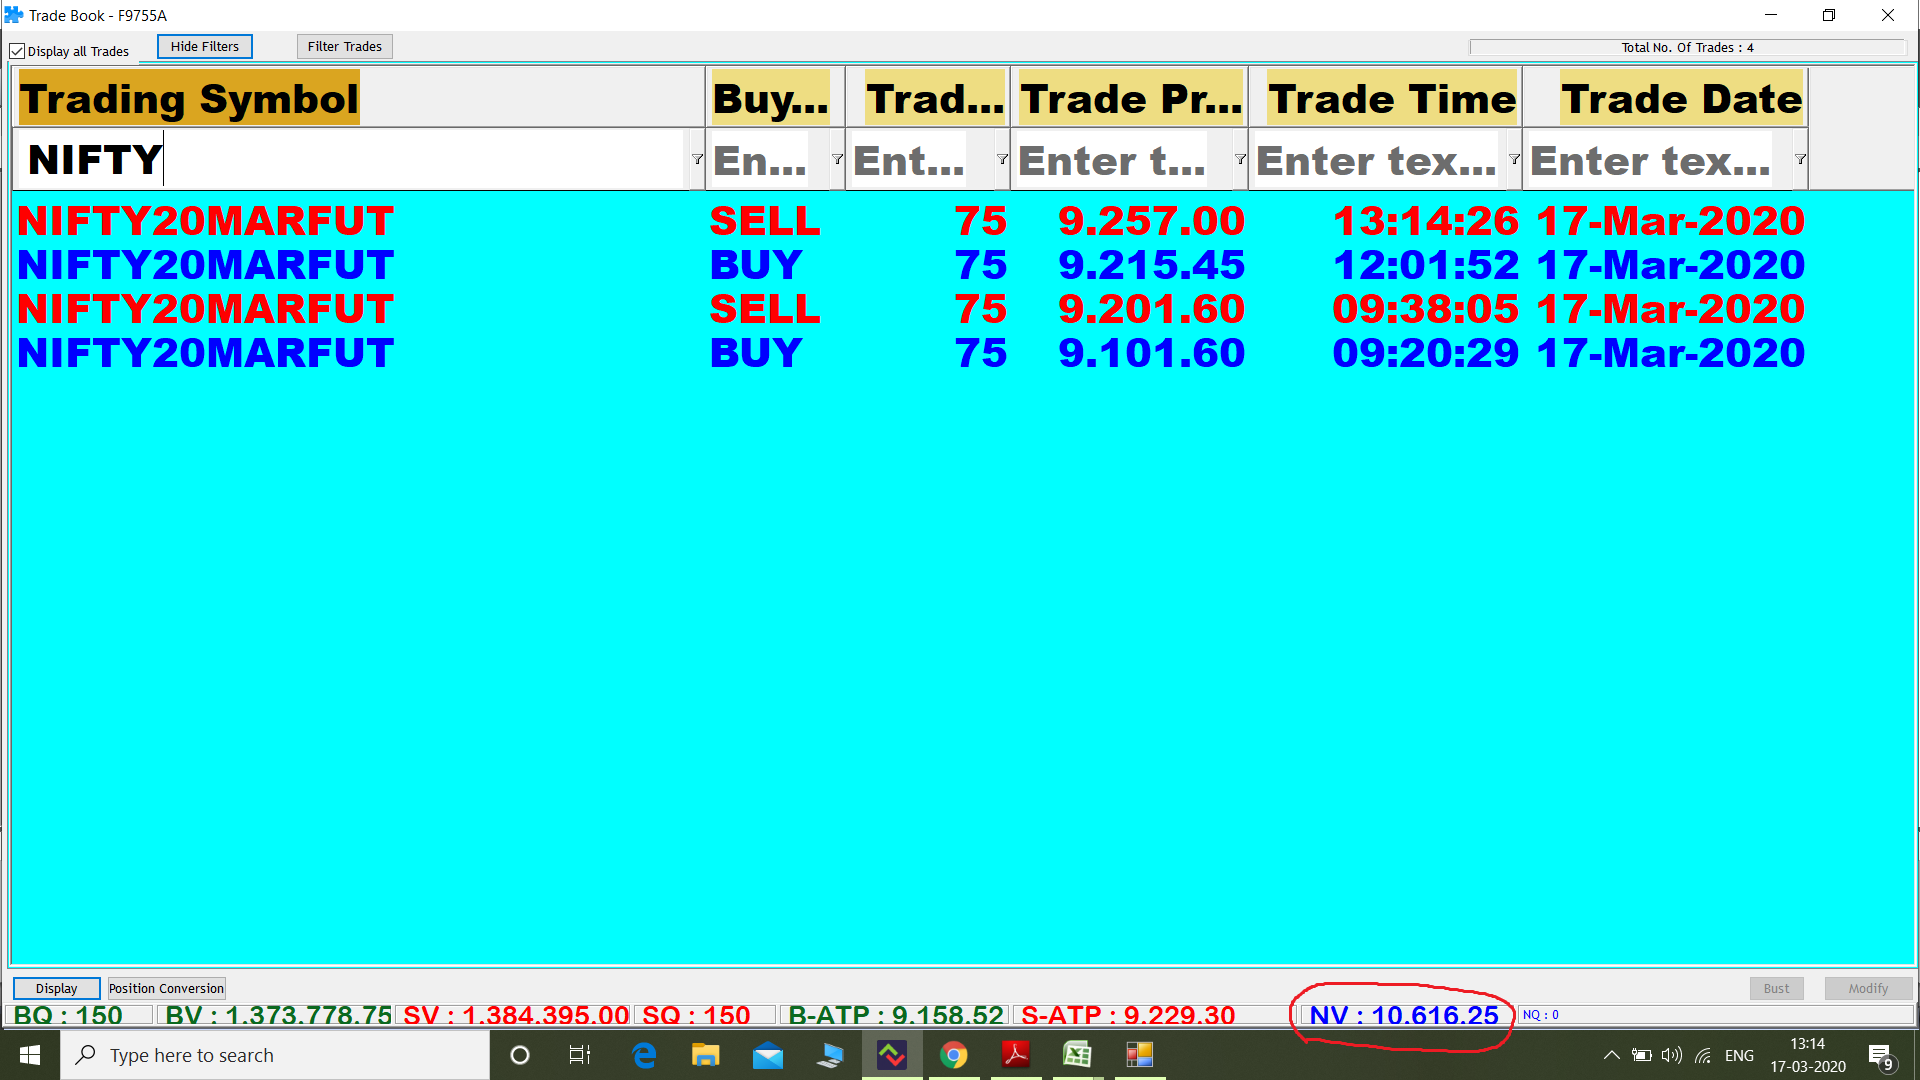Open the notification center icon
This screenshot has width=1920, height=1080.
[x=1880, y=1056]
